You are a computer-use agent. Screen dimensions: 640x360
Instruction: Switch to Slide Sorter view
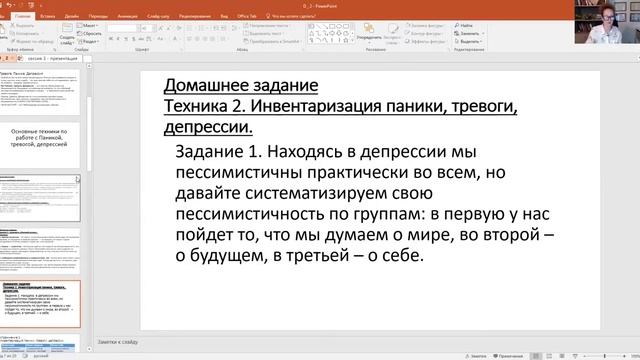click(x=549, y=356)
